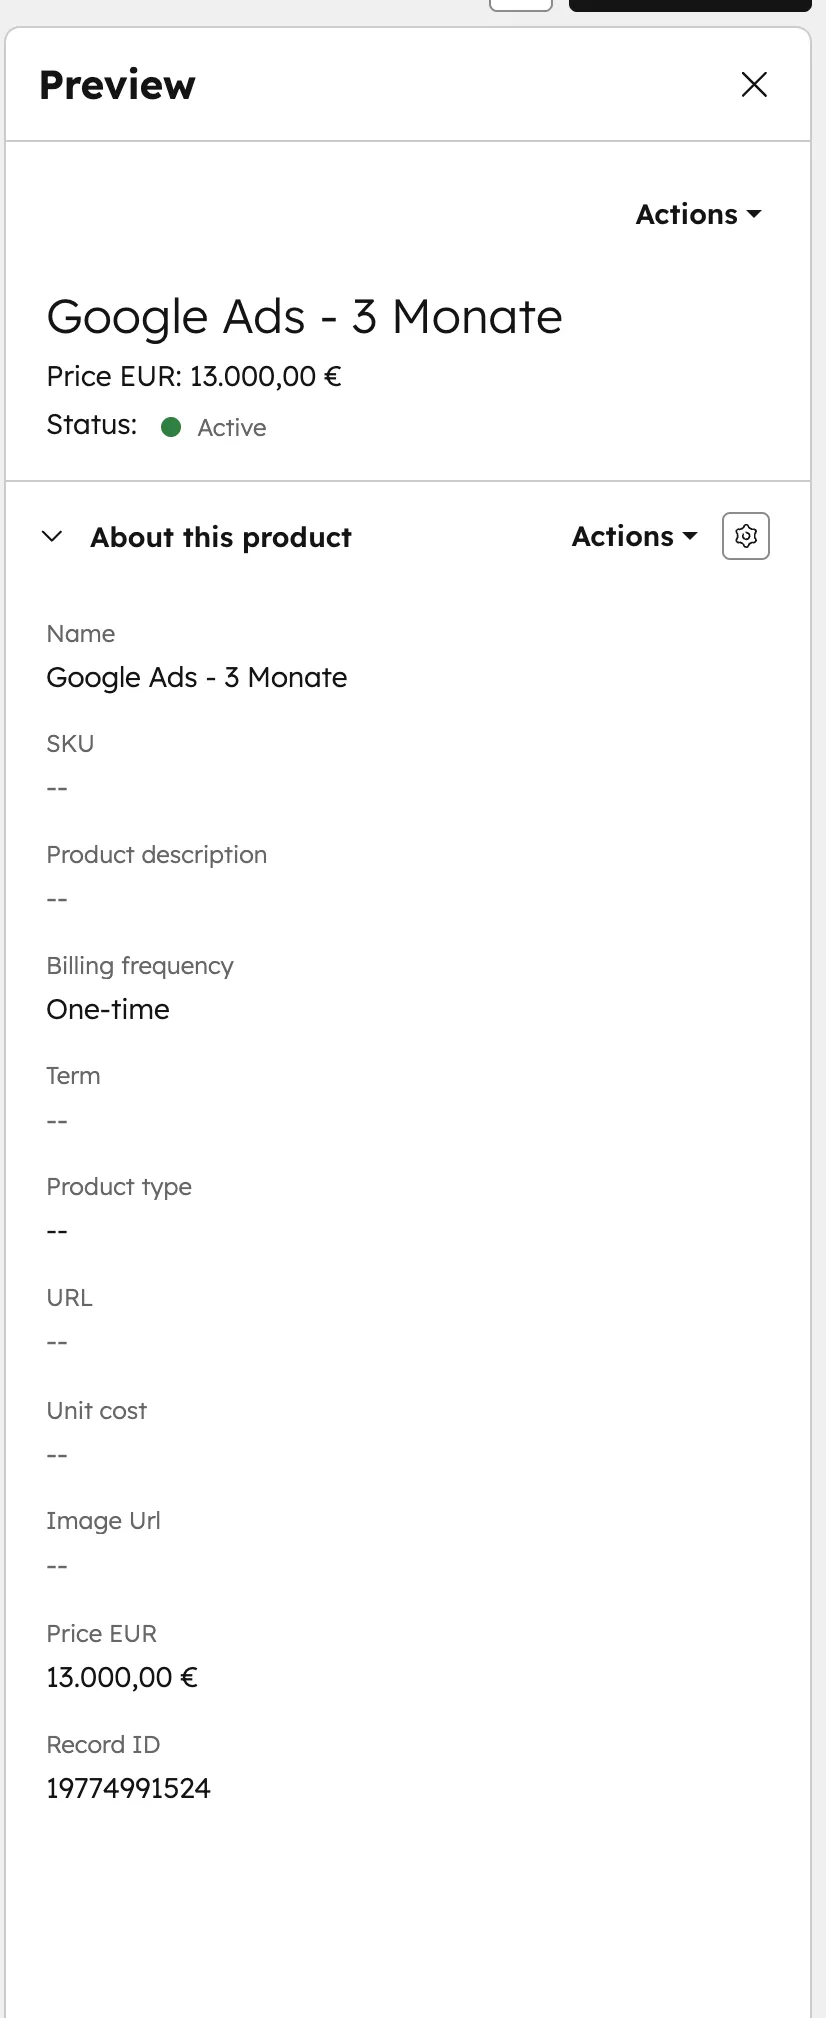Click the gear settings icon
Screen dimensions: 826x2018
[x=745, y=537]
